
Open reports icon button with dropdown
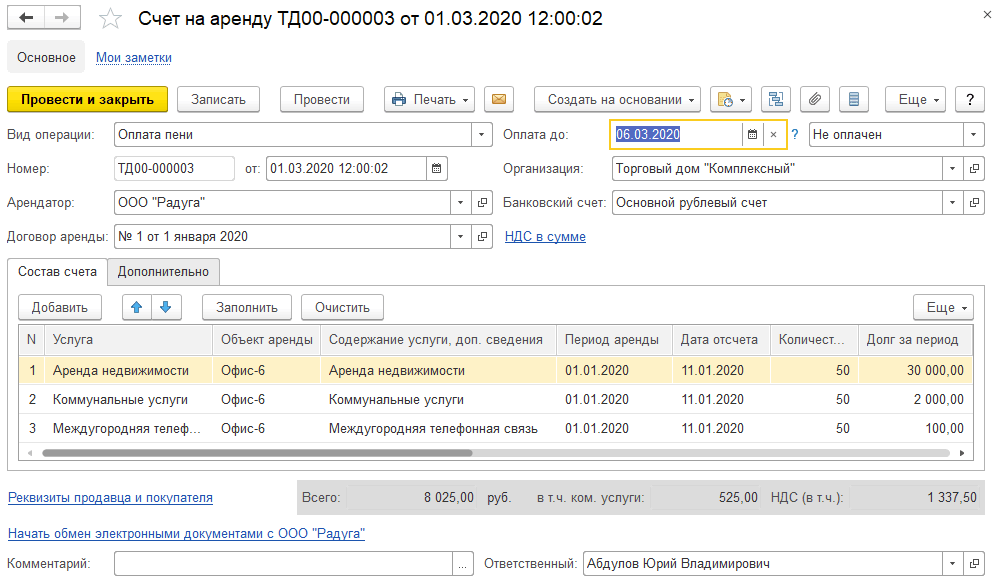point(731,99)
